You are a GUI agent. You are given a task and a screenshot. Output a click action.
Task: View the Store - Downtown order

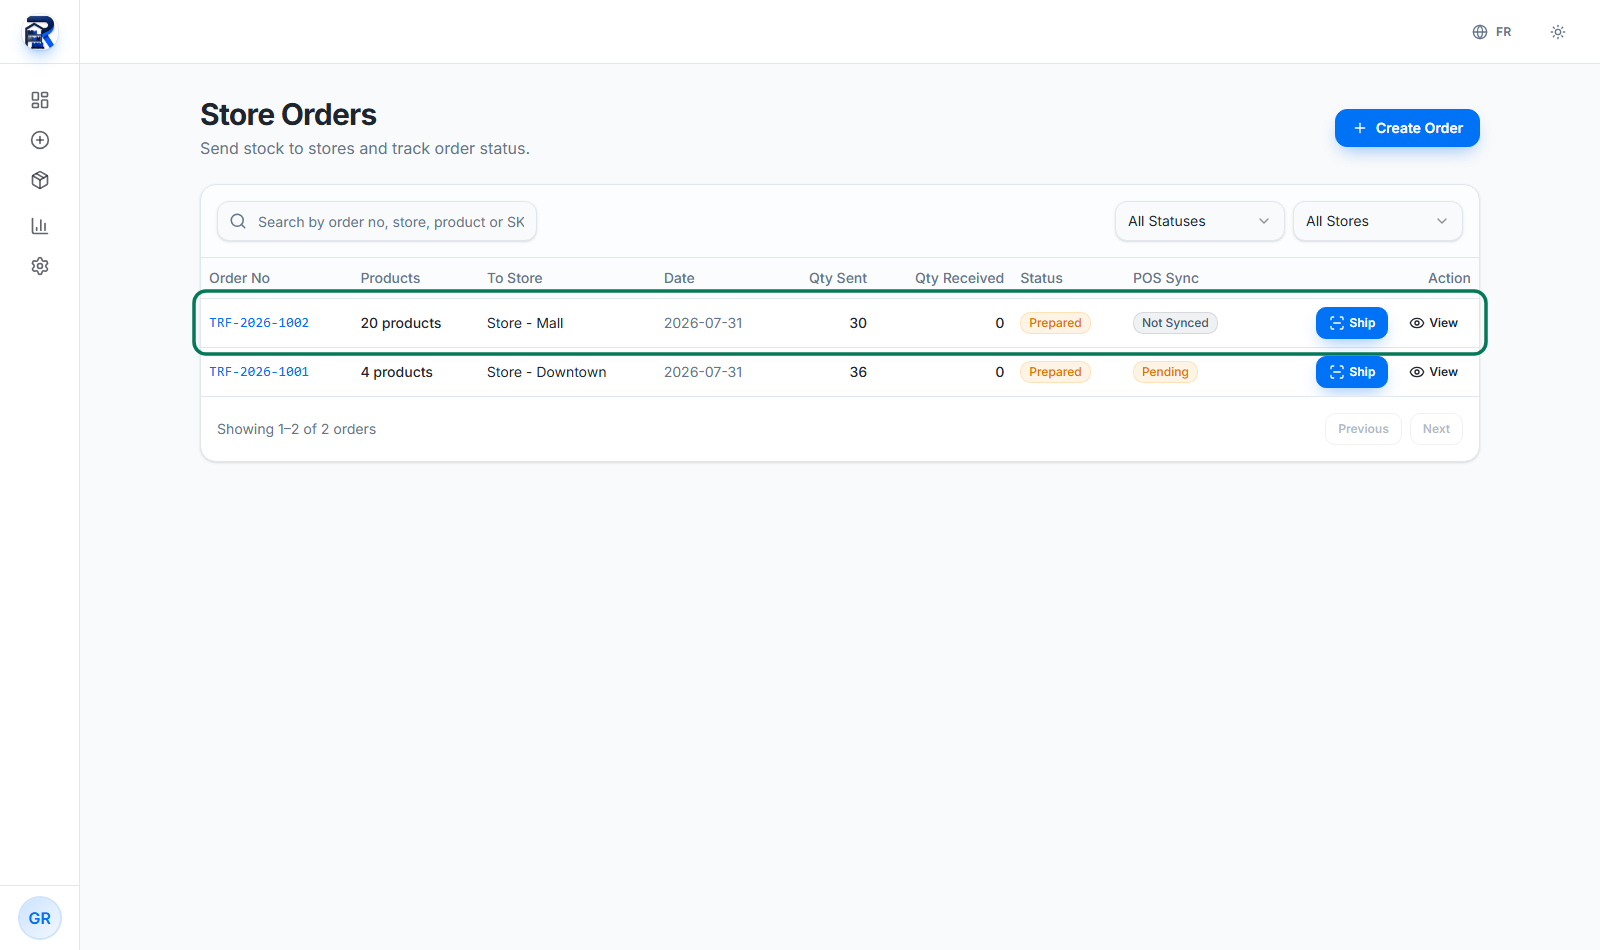[1434, 372]
